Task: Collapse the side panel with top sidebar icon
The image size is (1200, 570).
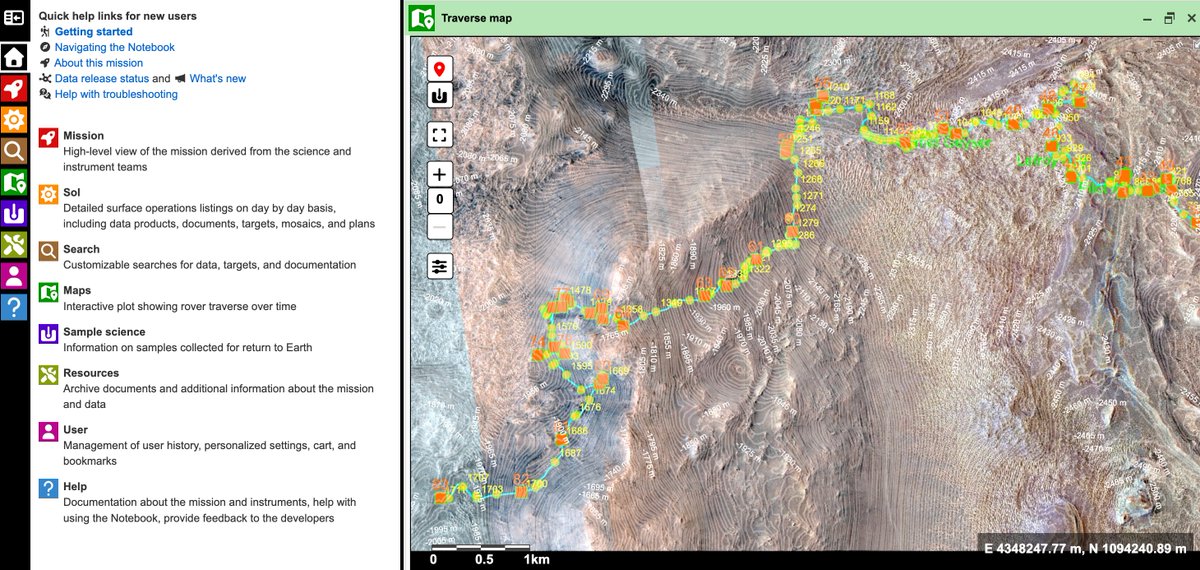Action: [x=14, y=19]
